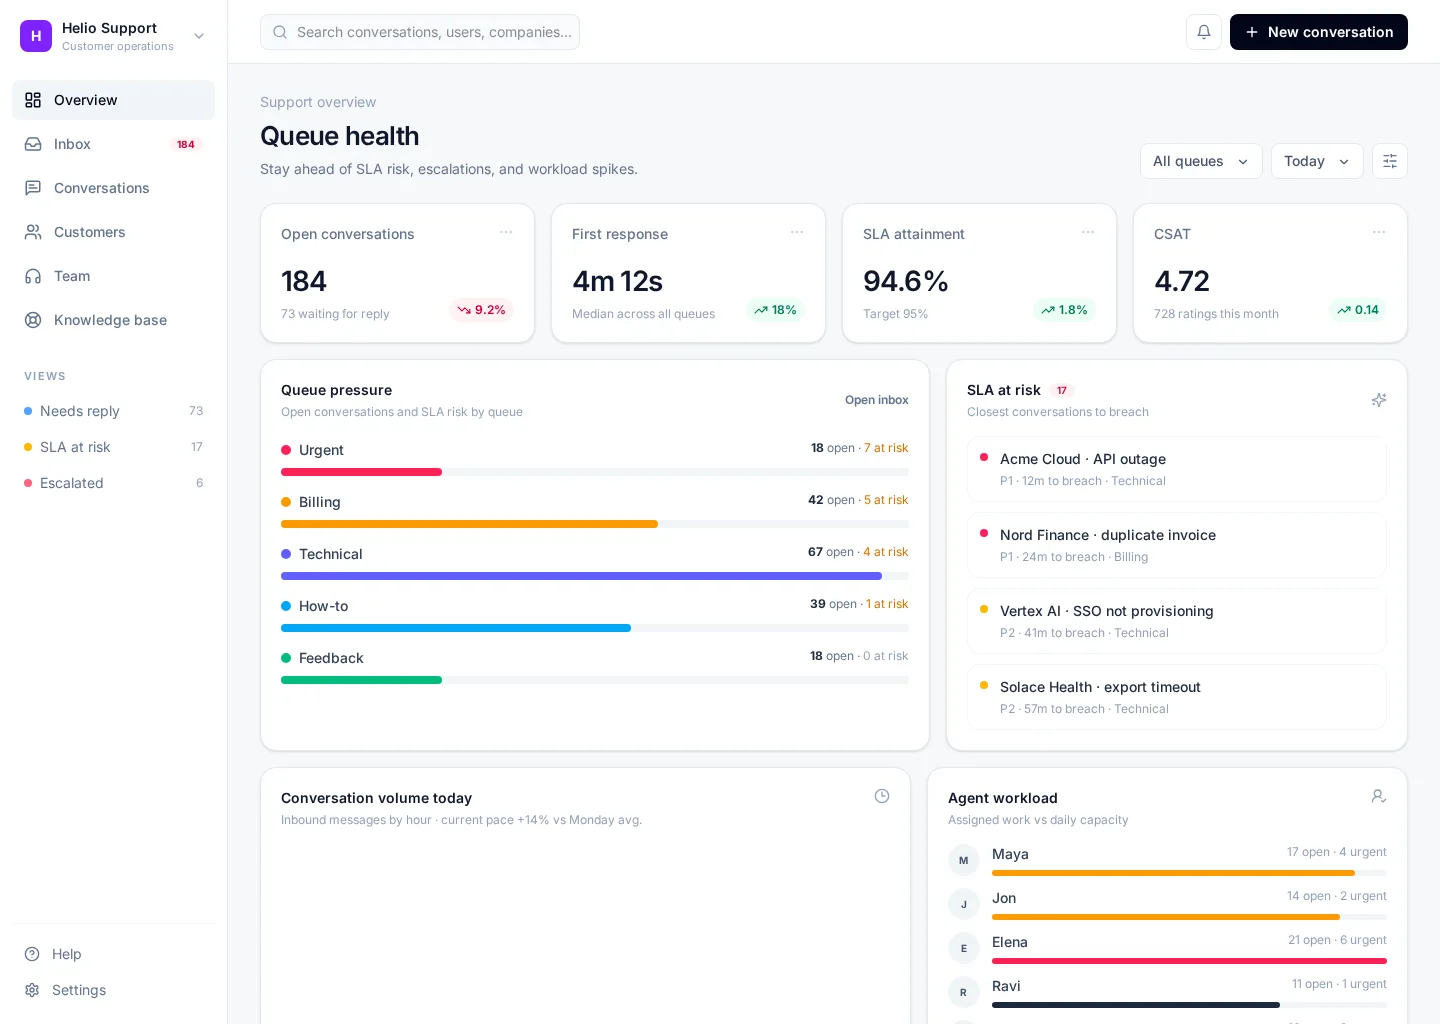
Task: Click Elena's avatar in Agent workload
Action: pyautogui.click(x=964, y=948)
